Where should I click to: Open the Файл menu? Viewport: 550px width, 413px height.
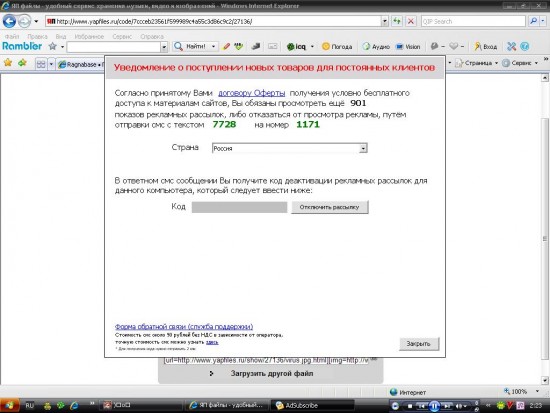pos(12,36)
